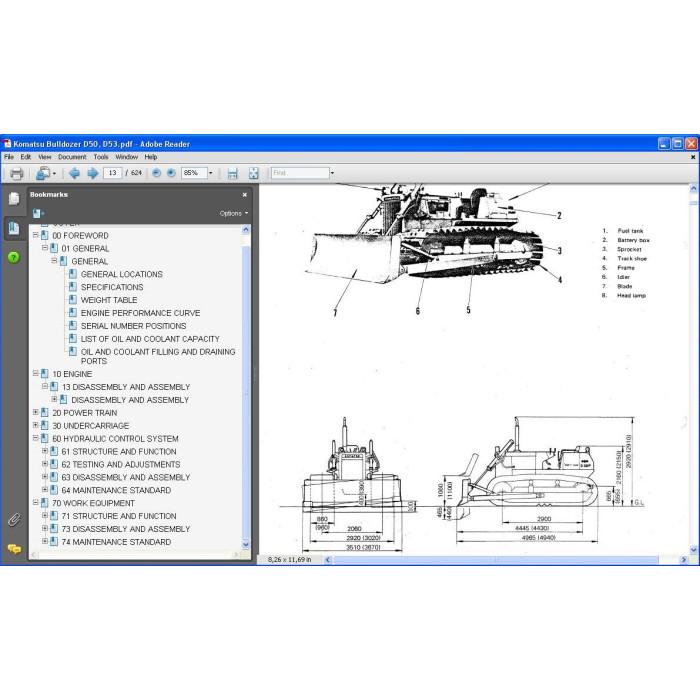Collapse the 70 WORK EQUIPMENT bookmark
The height and width of the screenshot is (700, 700).
36,502
